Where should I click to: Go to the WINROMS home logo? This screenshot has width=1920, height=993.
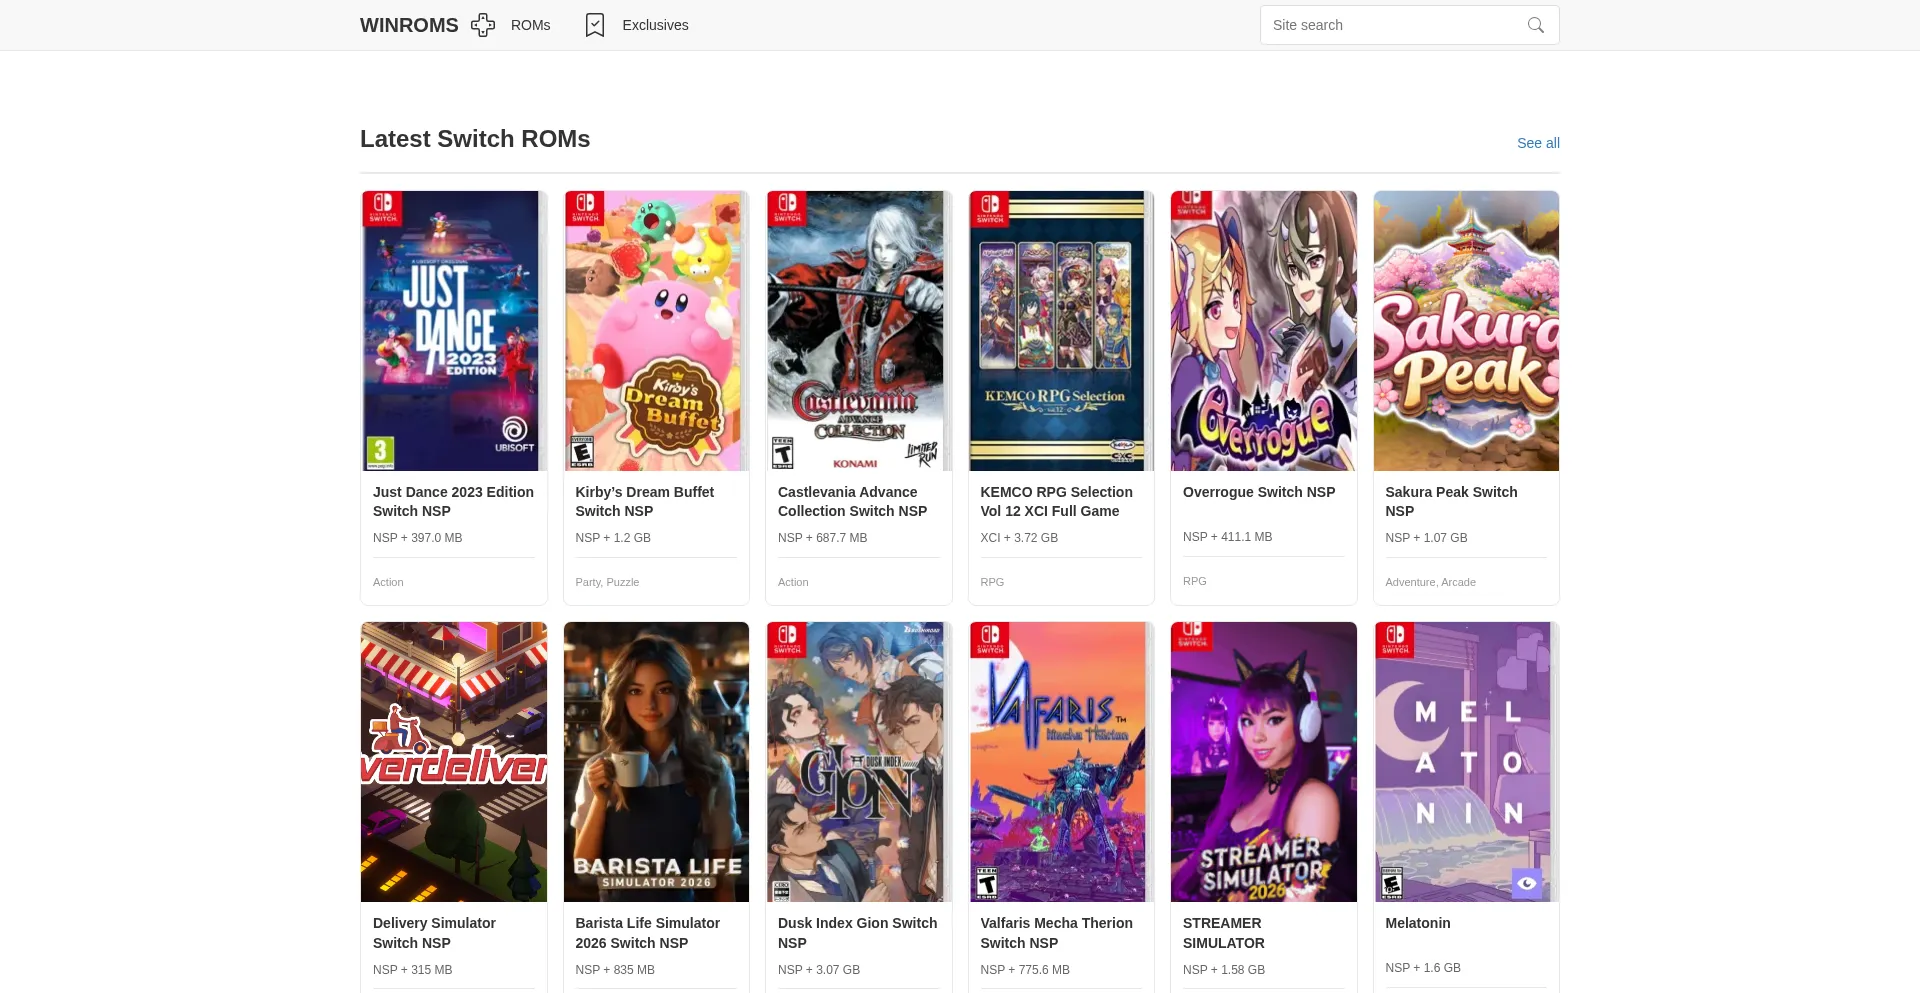tap(409, 25)
